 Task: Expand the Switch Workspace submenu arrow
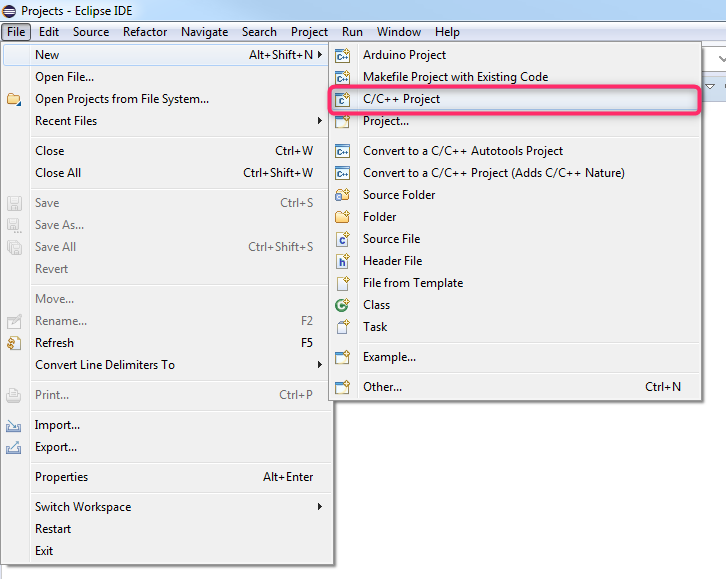pos(319,507)
